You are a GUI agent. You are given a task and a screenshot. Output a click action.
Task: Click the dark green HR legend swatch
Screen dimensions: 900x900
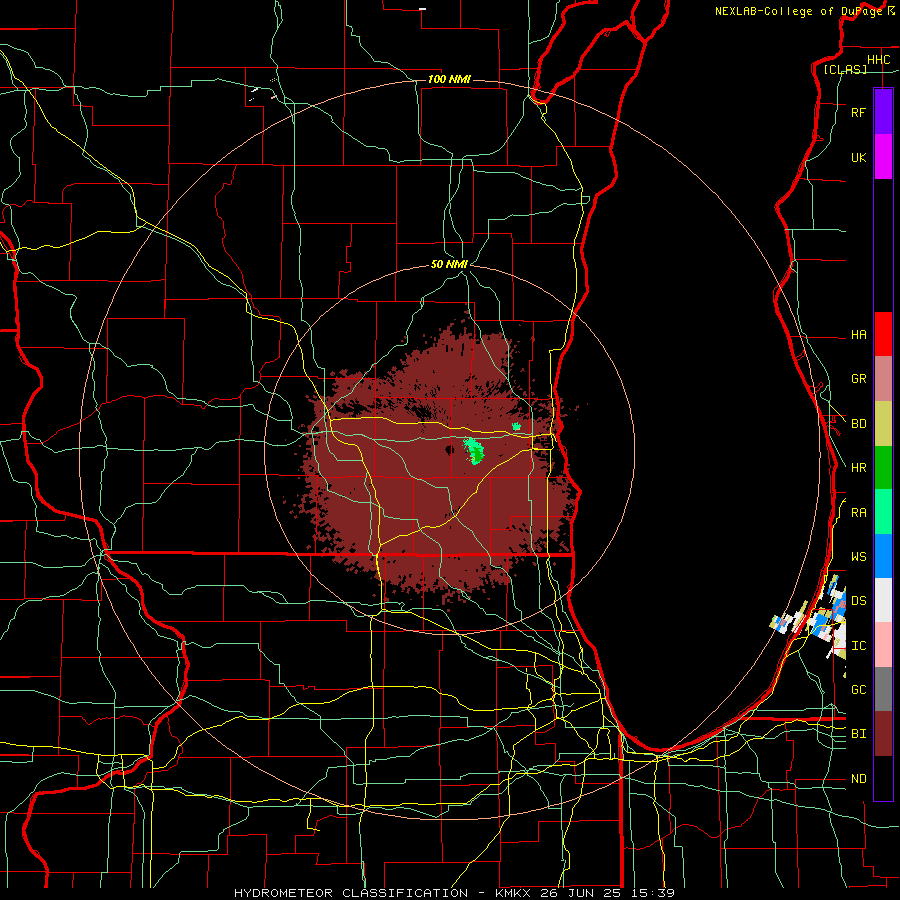click(883, 467)
